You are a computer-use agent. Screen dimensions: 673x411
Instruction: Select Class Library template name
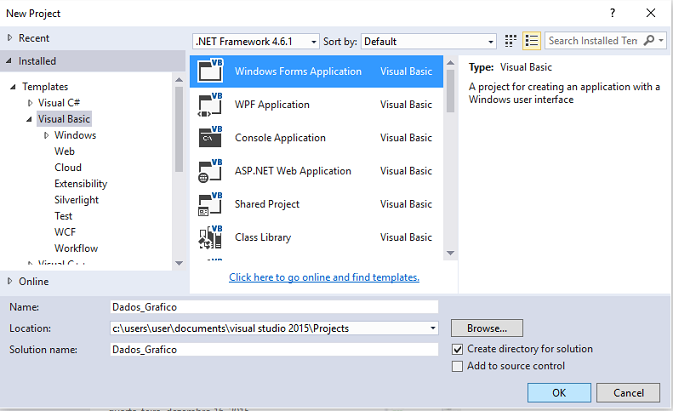pos(263,237)
